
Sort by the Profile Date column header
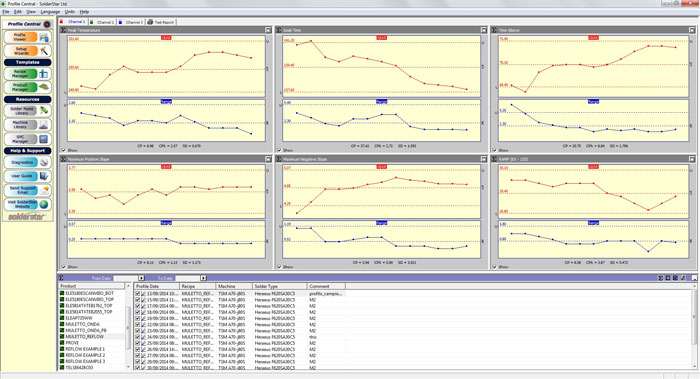click(x=156, y=286)
